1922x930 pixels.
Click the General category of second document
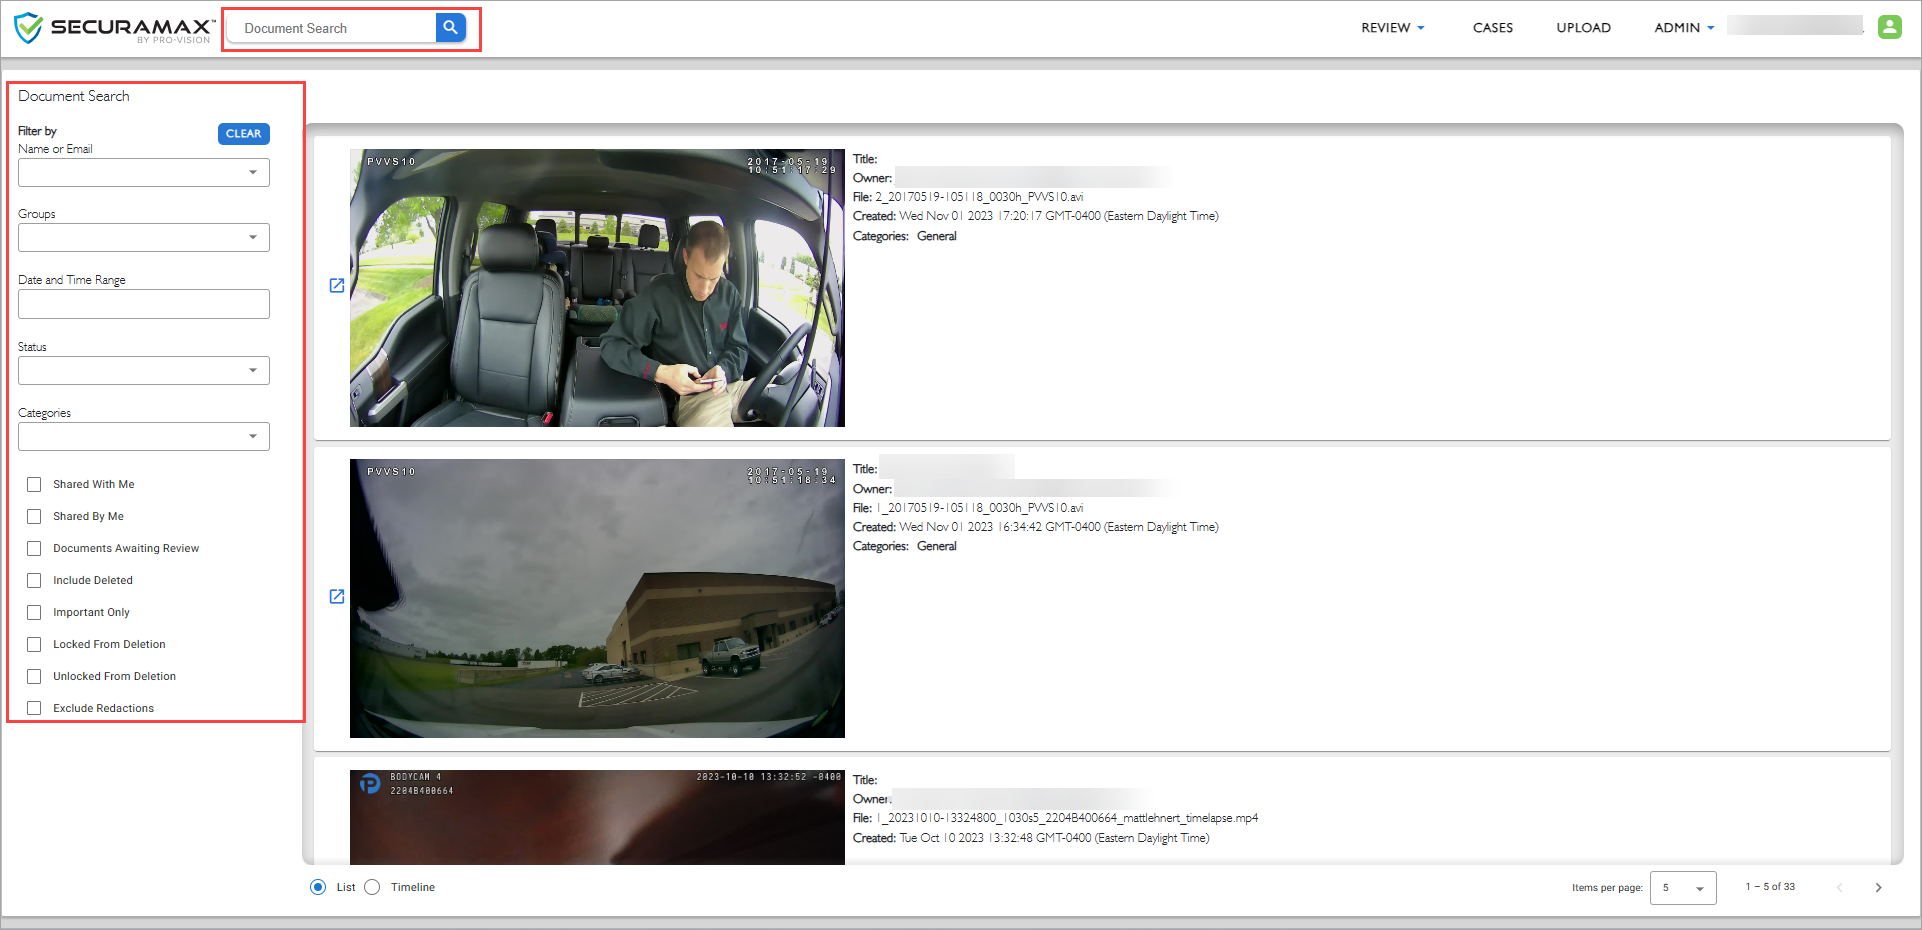point(937,546)
